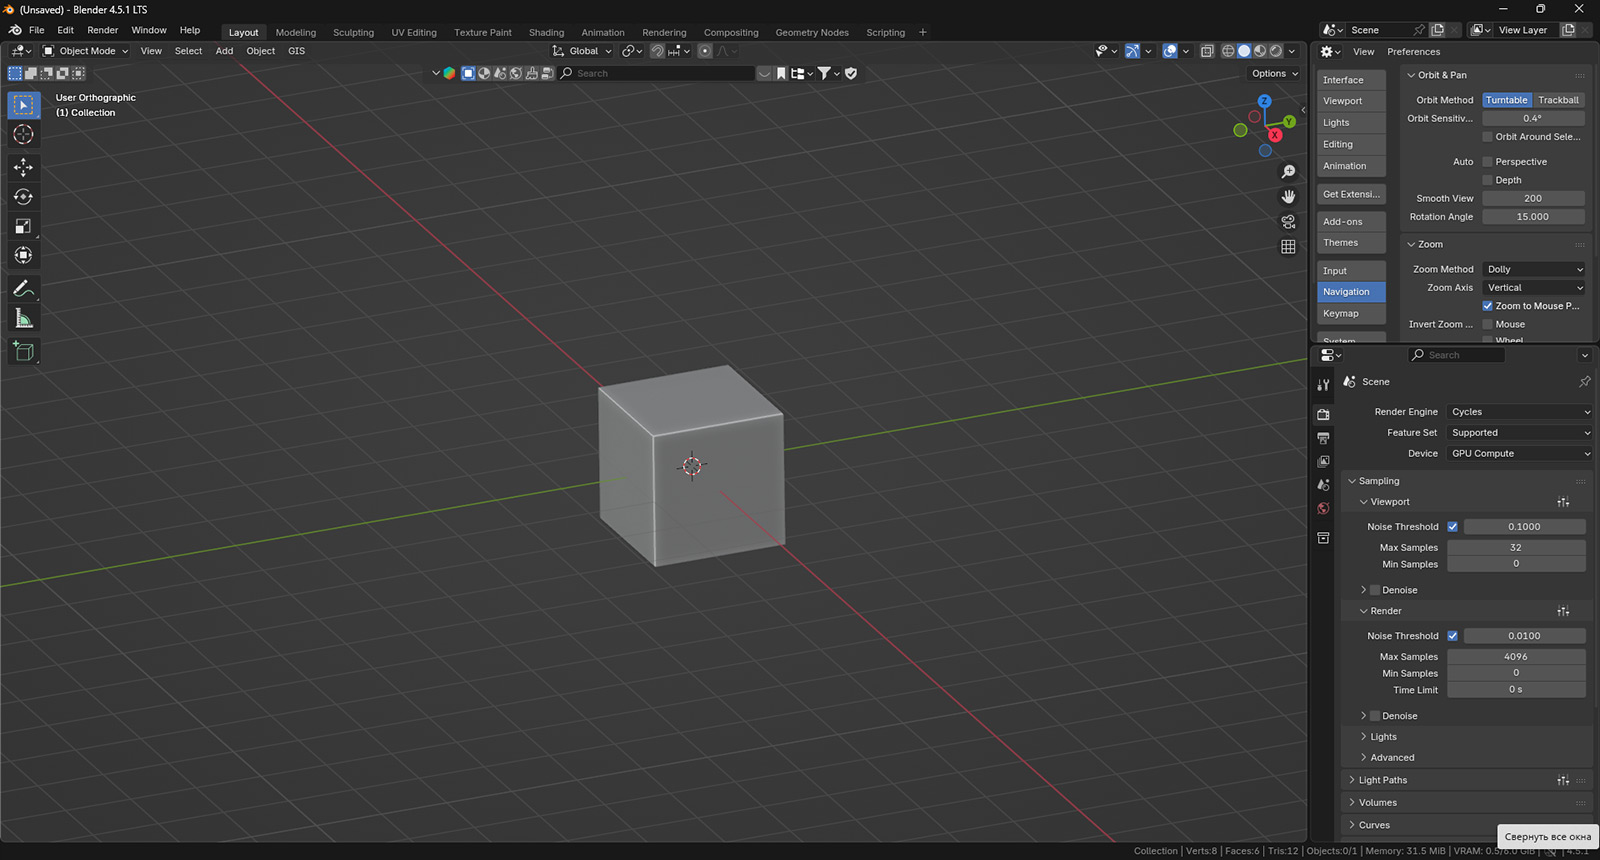Select the Scale tool
Screen dimensions: 1600x860
tap(24, 226)
